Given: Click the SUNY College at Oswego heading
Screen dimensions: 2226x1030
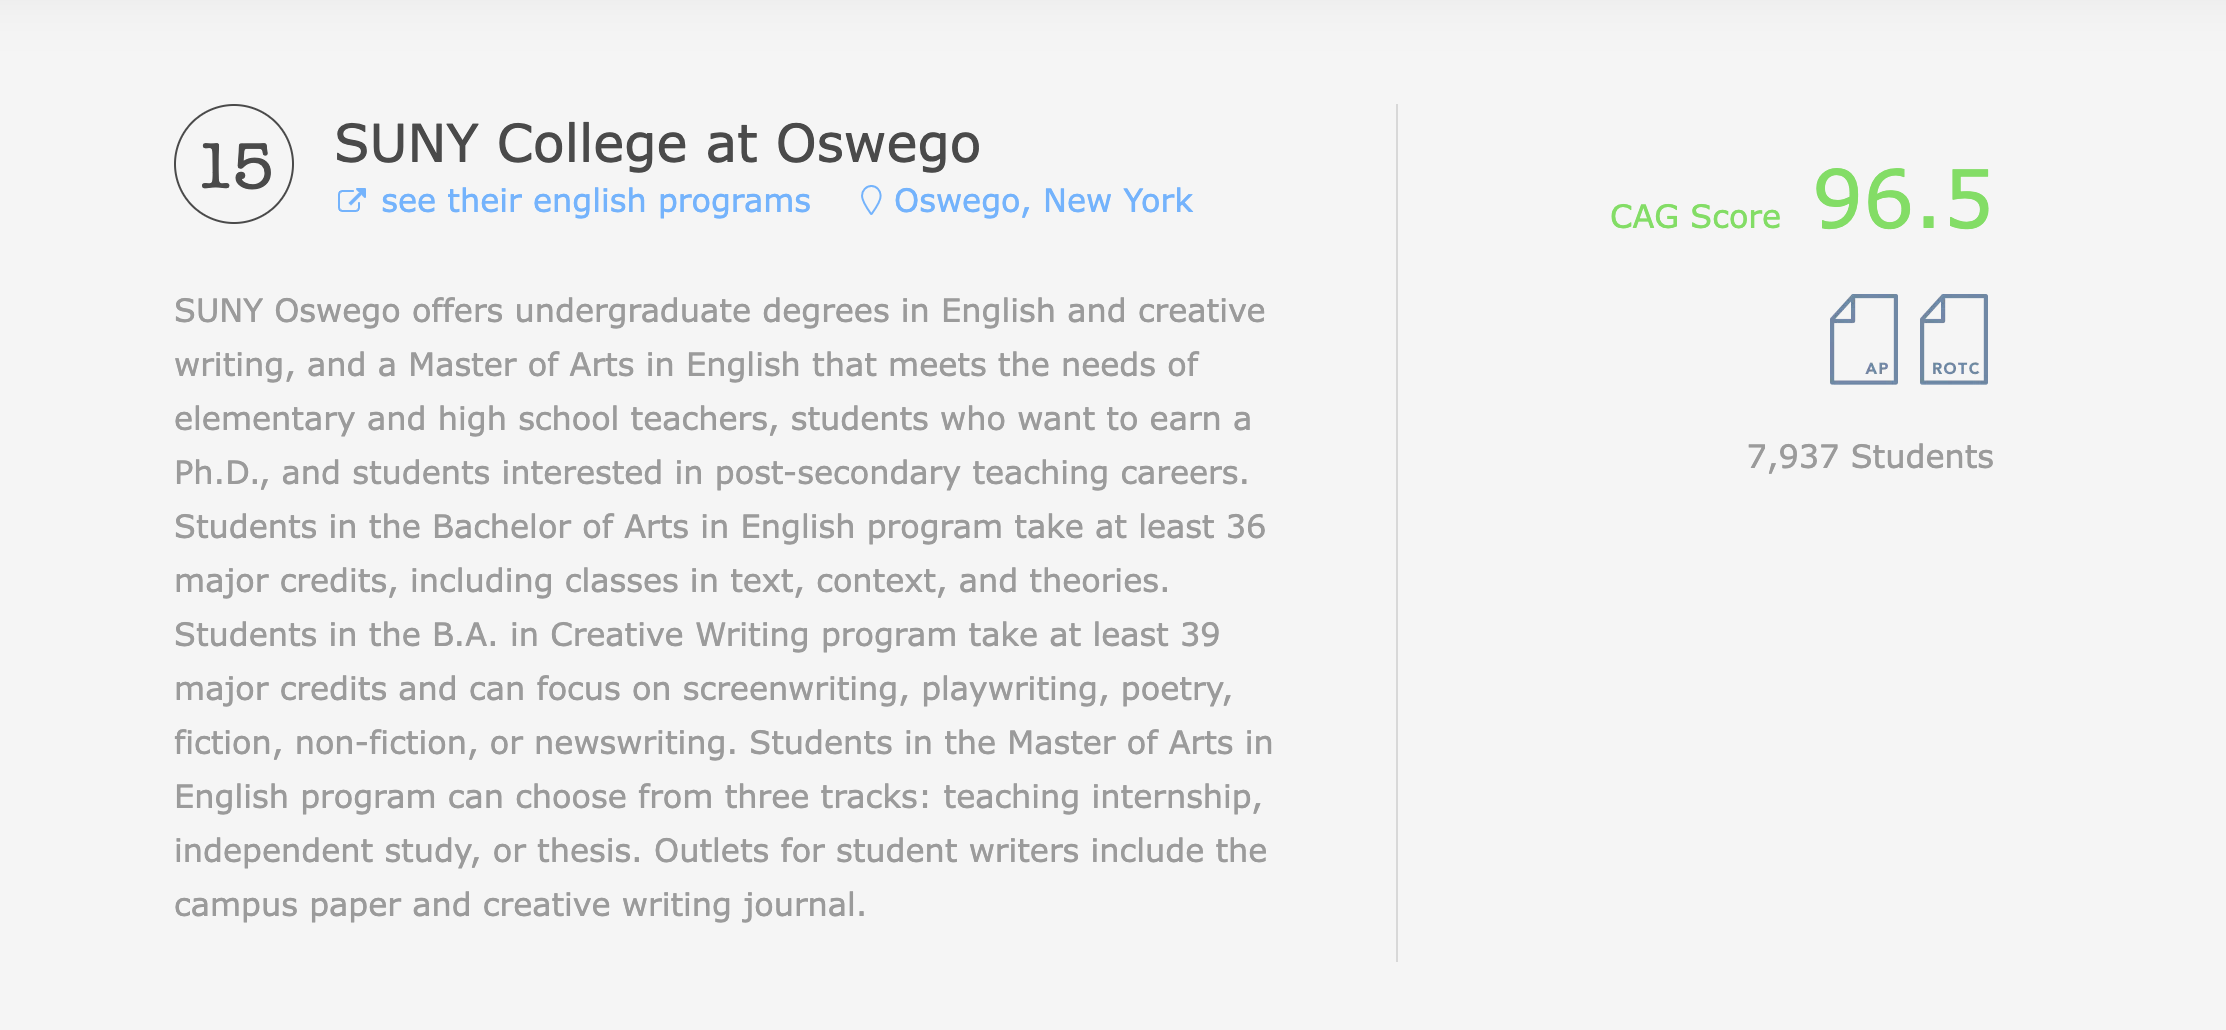Looking at the screenshot, I should (x=657, y=144).
